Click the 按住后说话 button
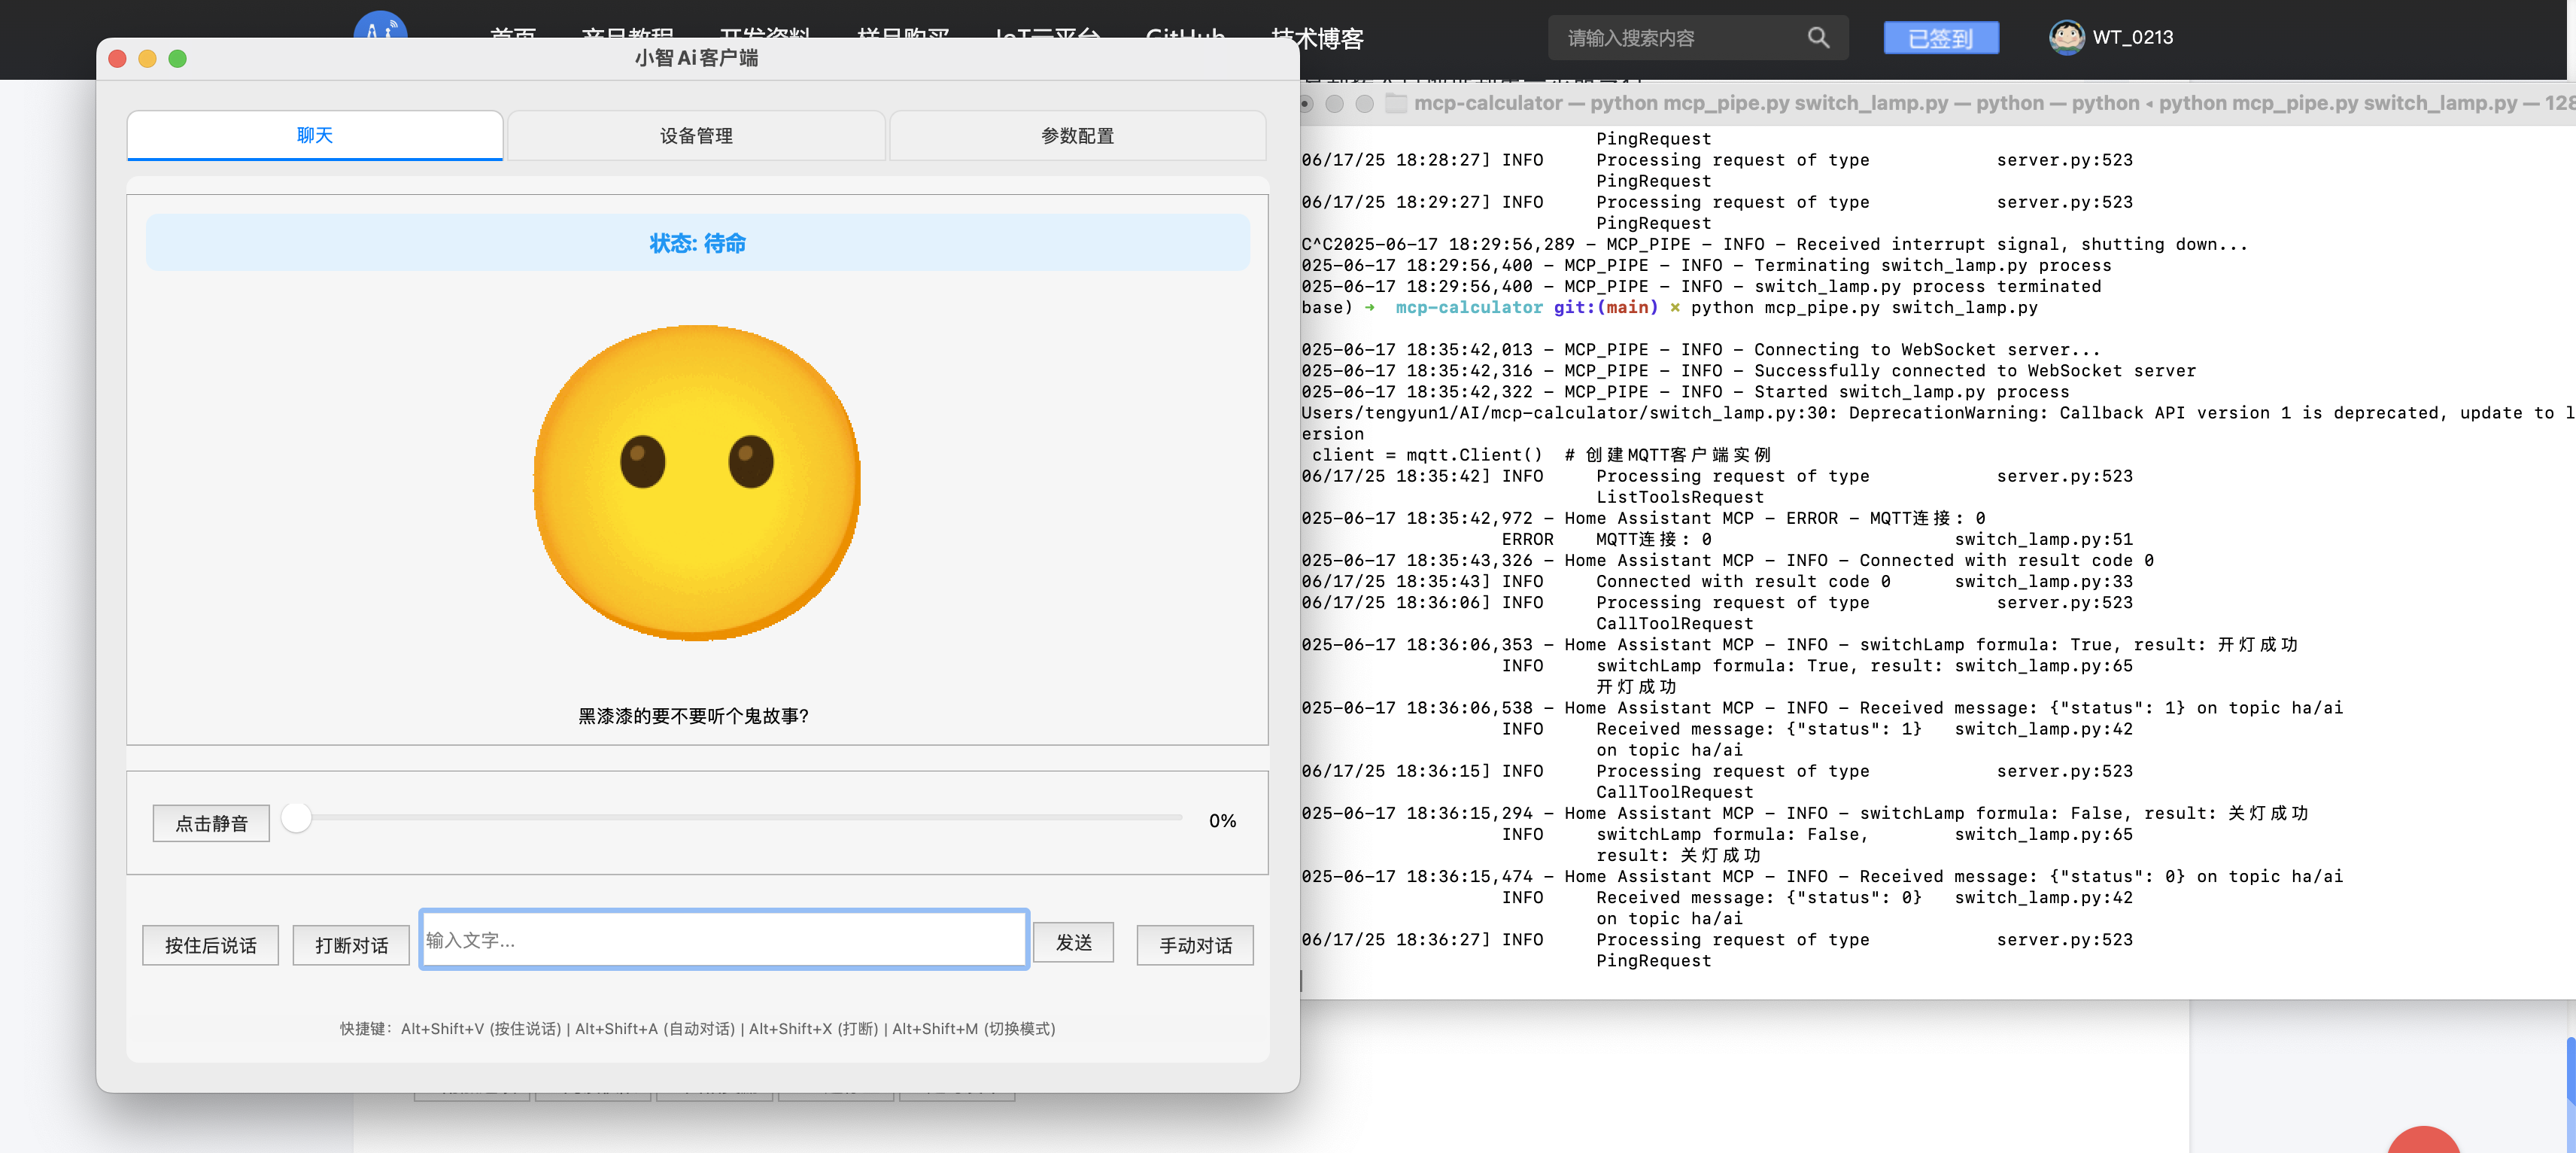Screen dimensions: 2576x1153 (x=210, y=945)
